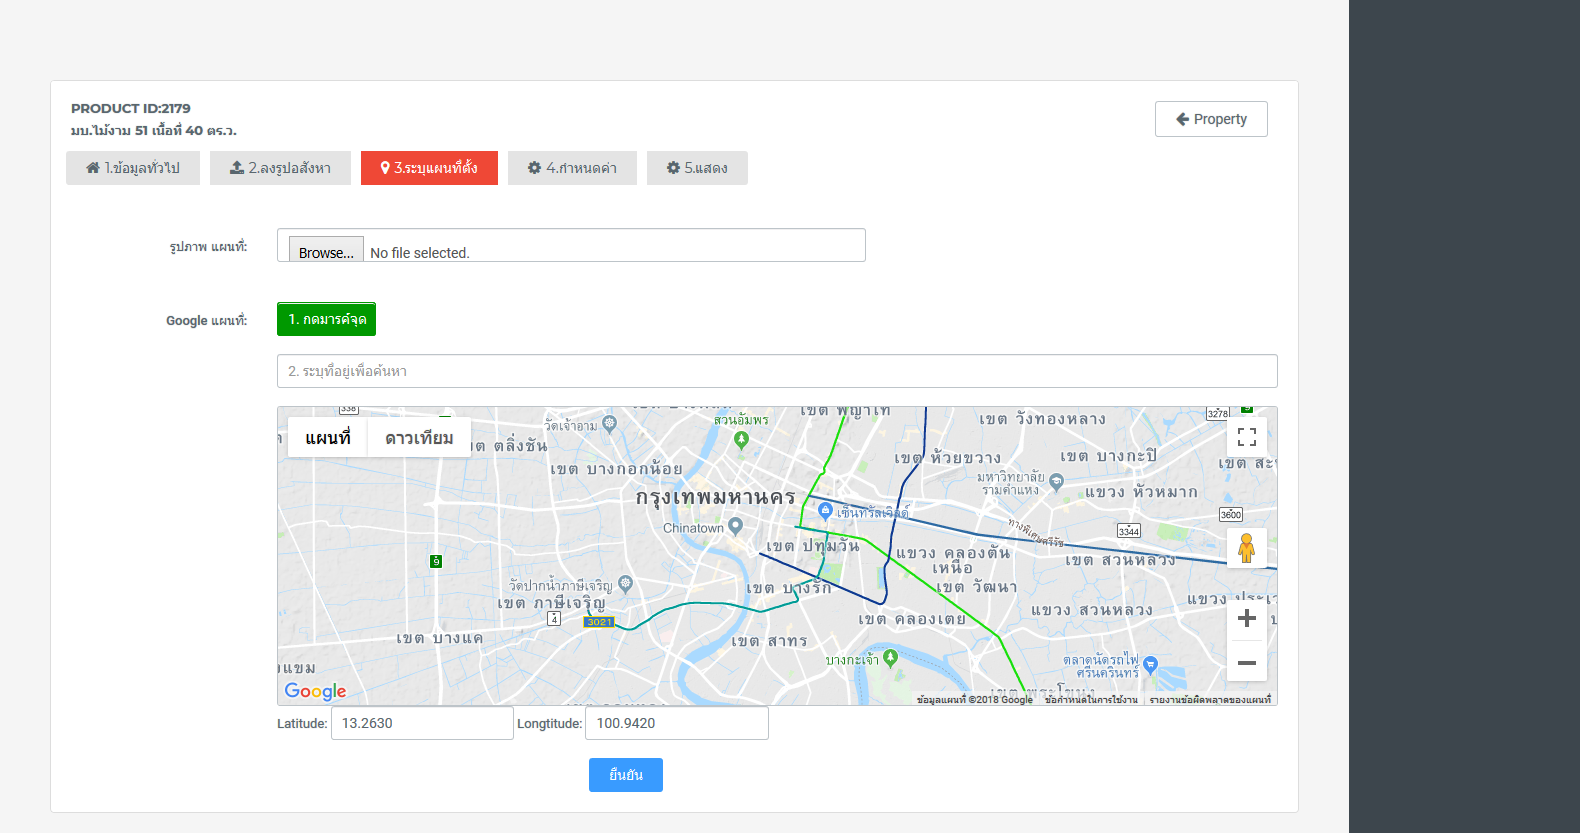Image resolution: width=1580 pixels, height=833 pixels.
Task: Open the map terms of use link
Action: click(1091, 700)
